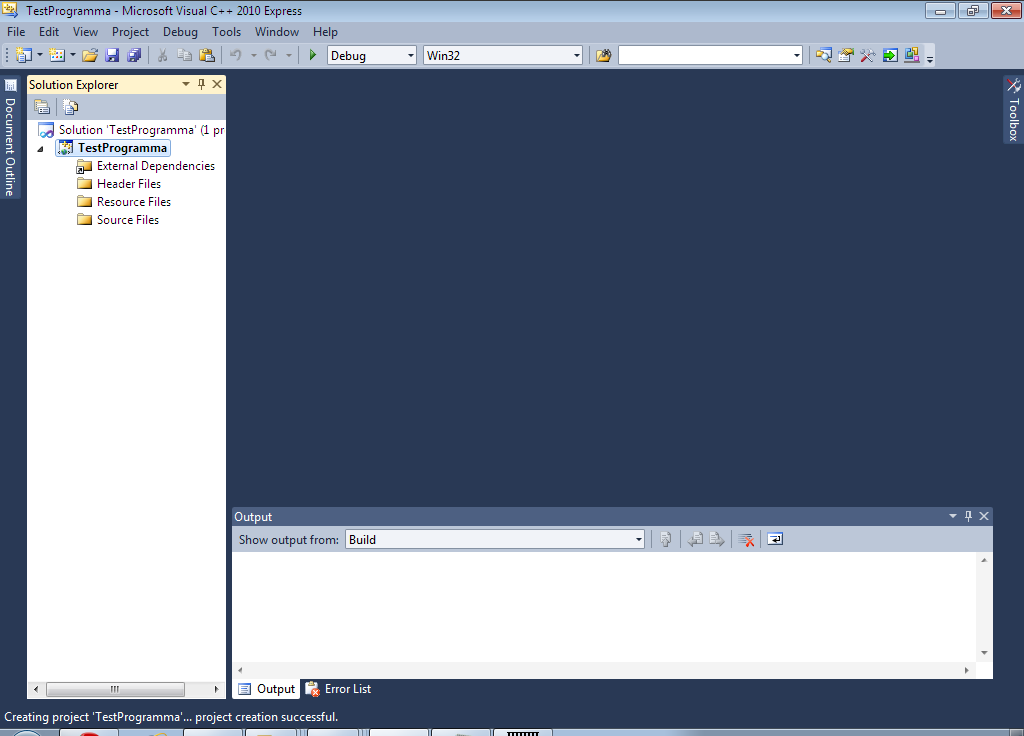Click the Properties icon in Solution Explorer
This screenshot has width=1024, height=736.
tap(42, 106)
